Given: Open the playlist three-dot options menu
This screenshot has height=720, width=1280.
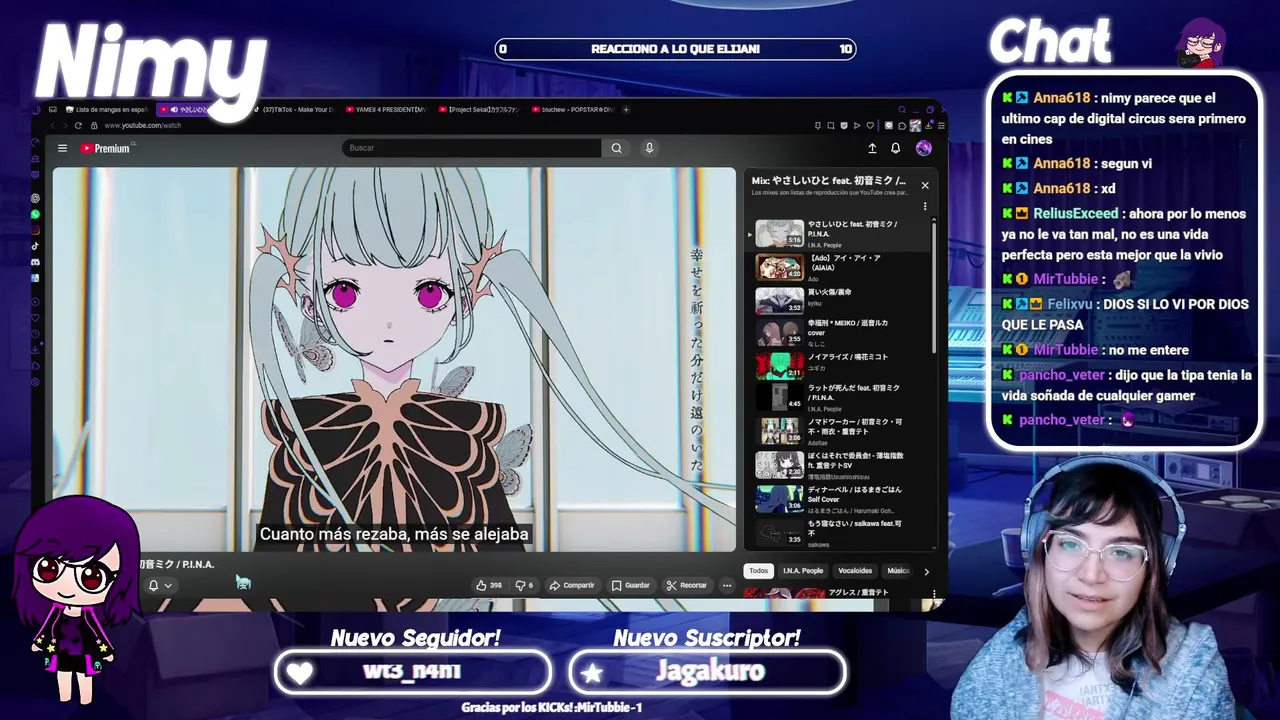Looking at the screenshot, I should (x=925, y=206).
